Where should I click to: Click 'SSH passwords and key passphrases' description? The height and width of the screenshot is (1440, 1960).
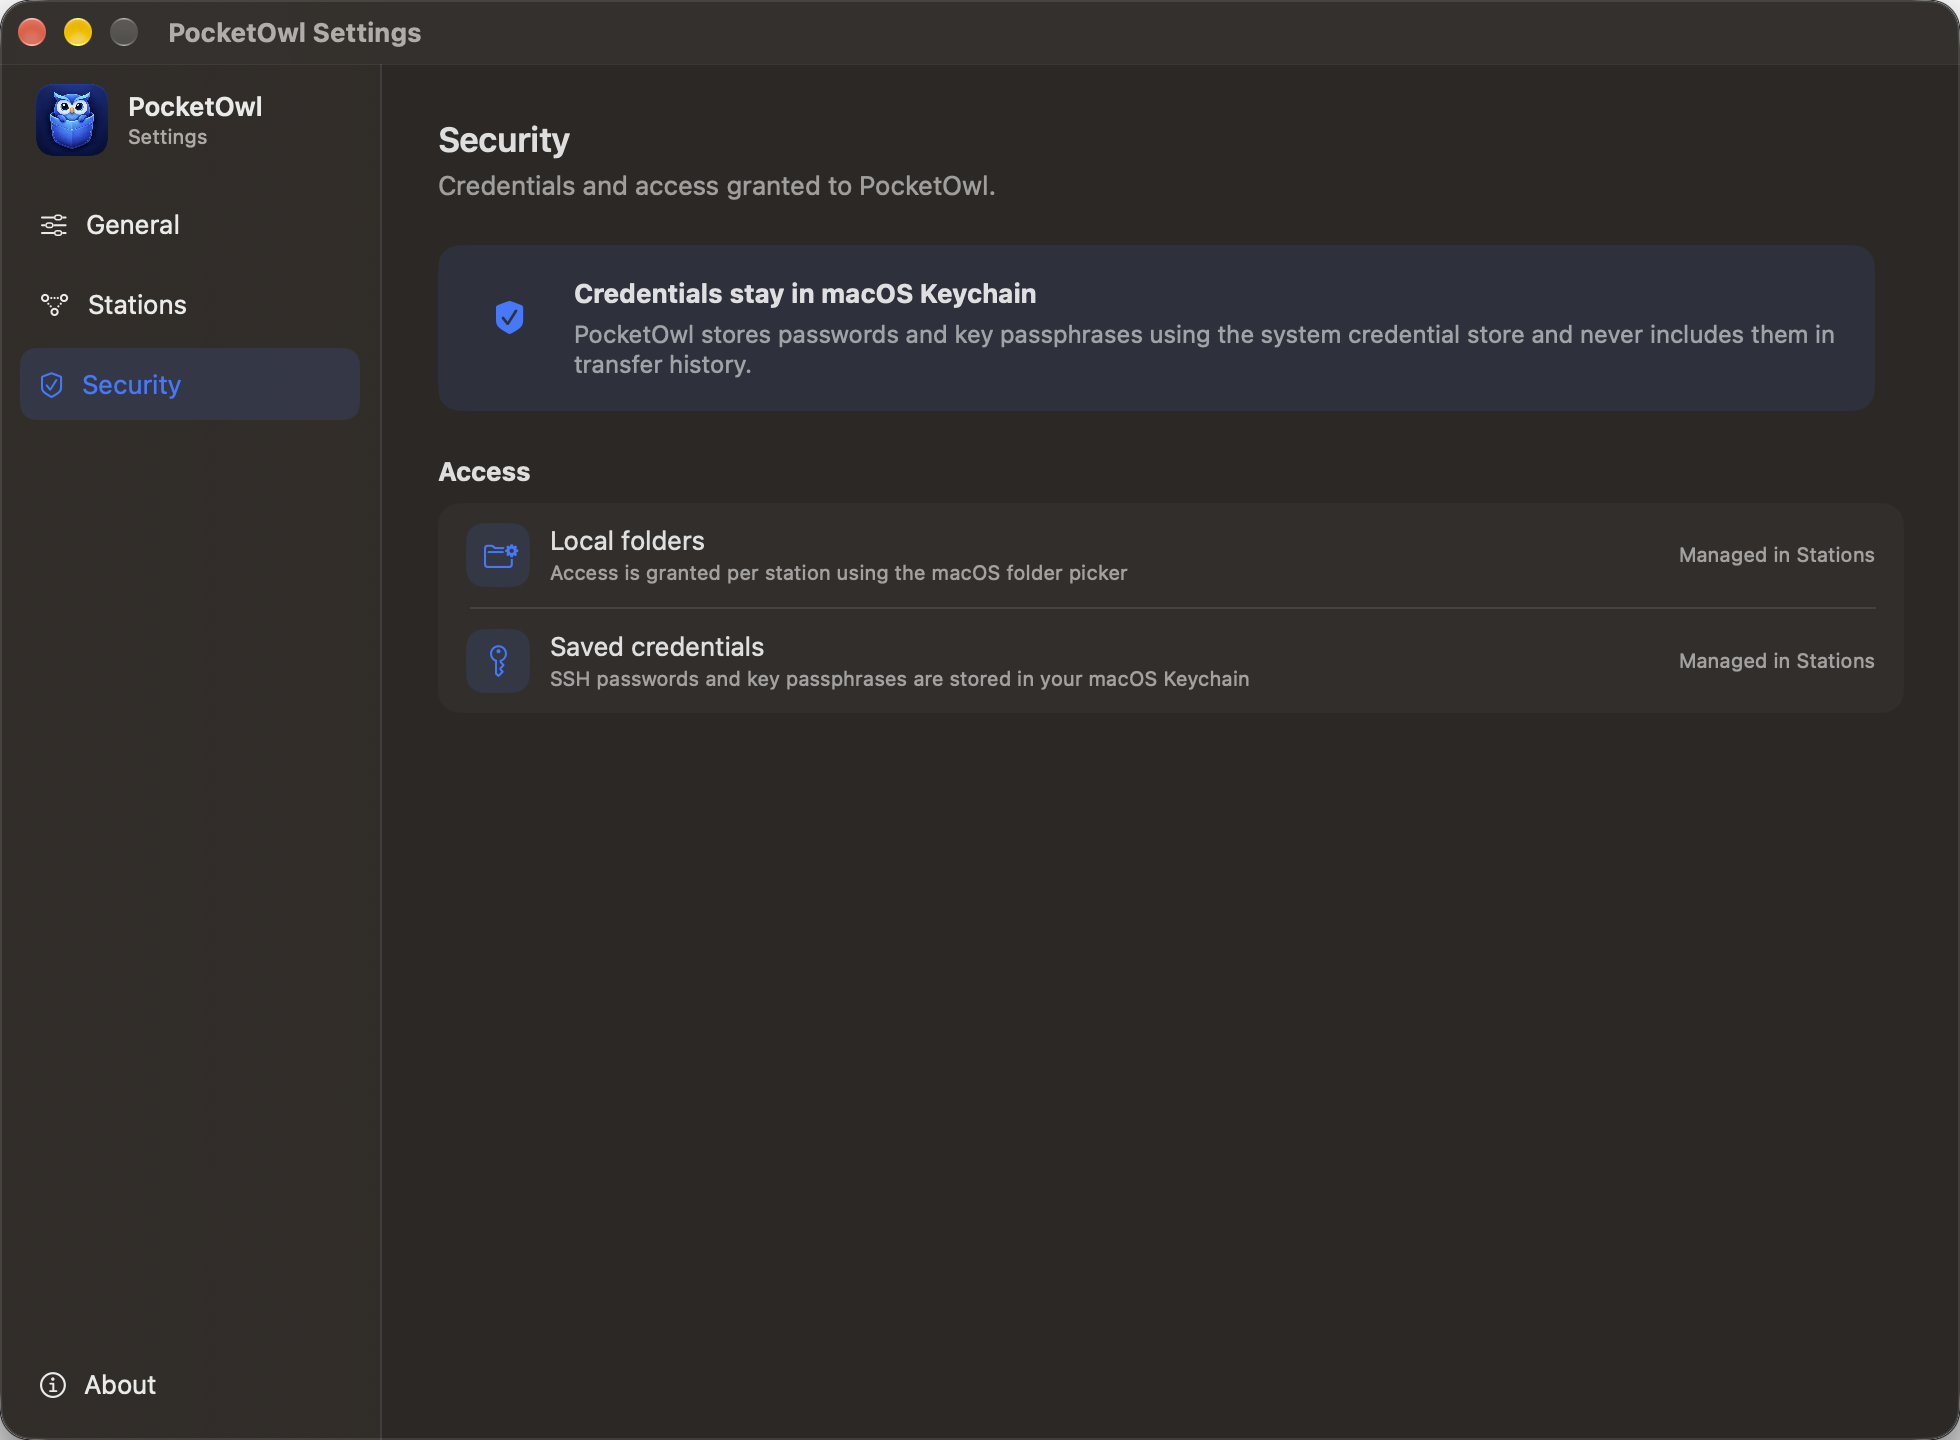pyautogui.click(x=900, y=679)
